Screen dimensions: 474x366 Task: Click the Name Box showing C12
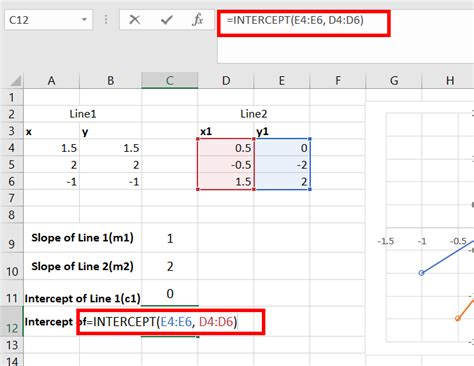coord(49,20)
